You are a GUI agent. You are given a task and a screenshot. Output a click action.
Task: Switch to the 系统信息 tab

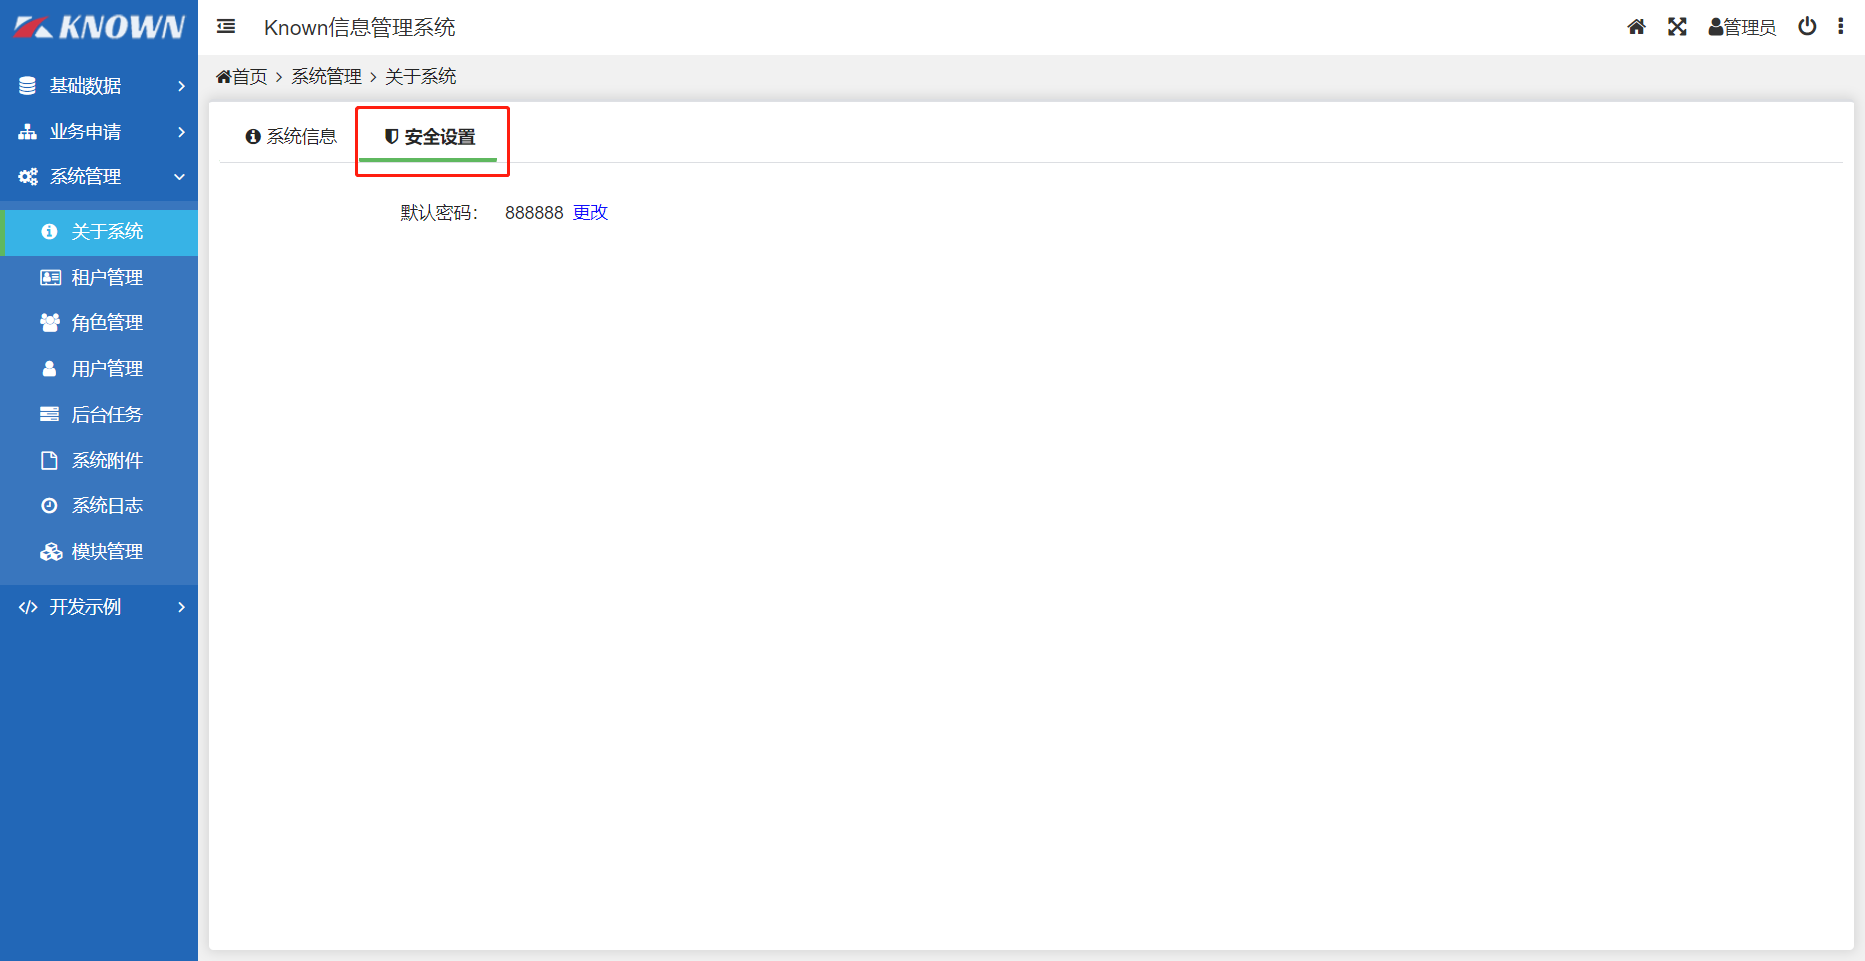(x=291, y=137)
